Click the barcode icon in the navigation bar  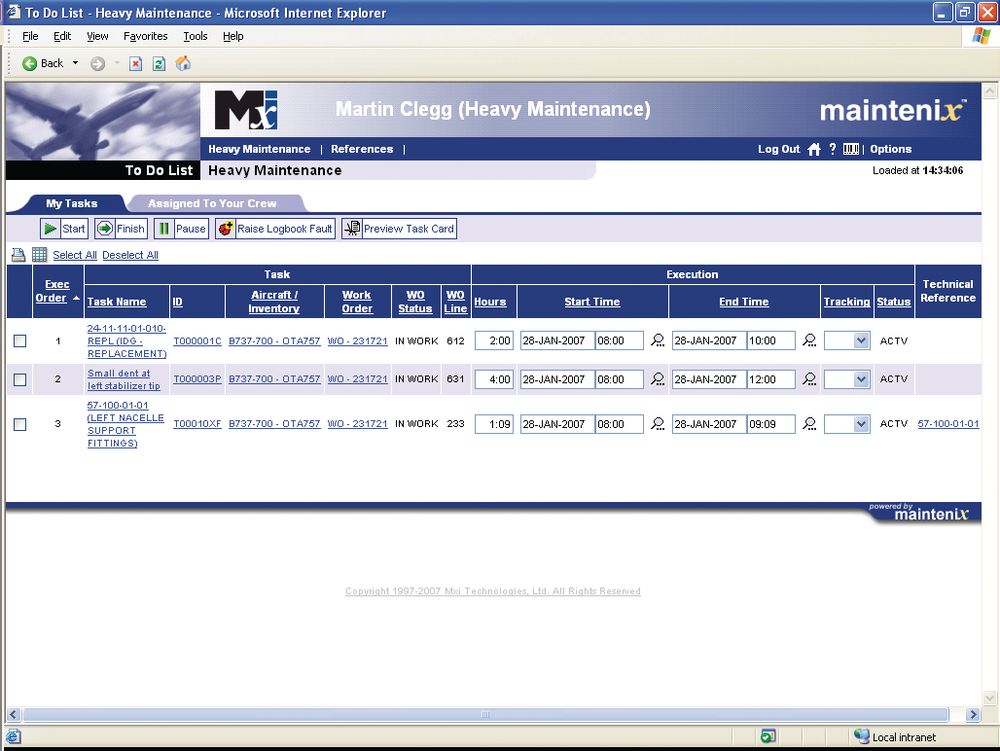click(x=850, y=149)
